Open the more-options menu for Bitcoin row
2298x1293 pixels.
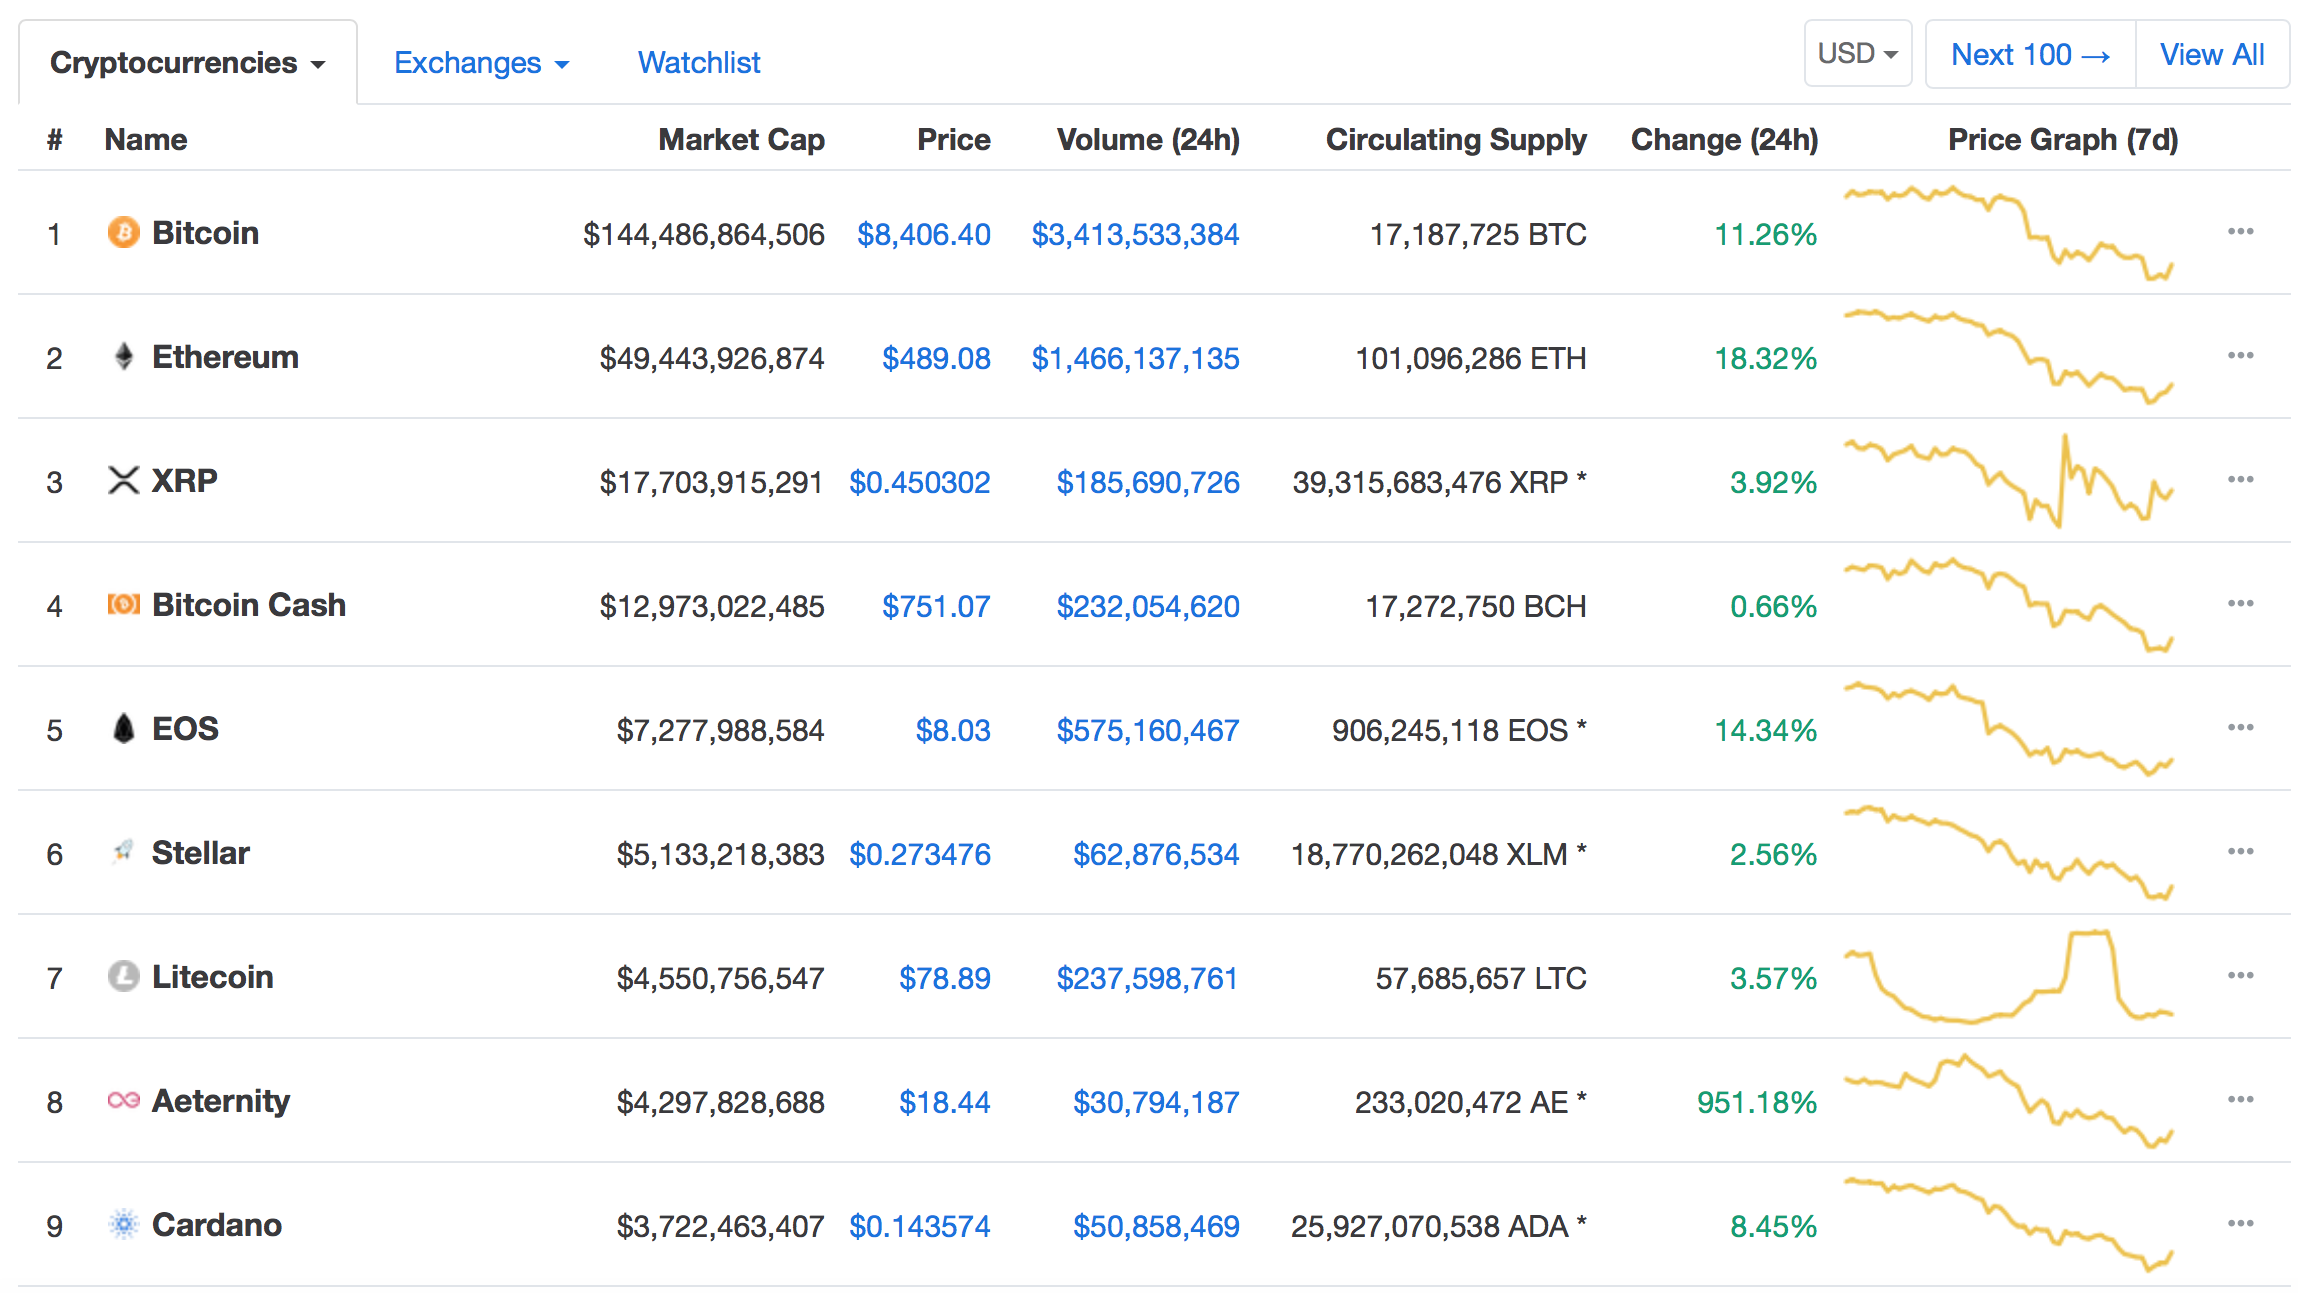[2240, 232]
